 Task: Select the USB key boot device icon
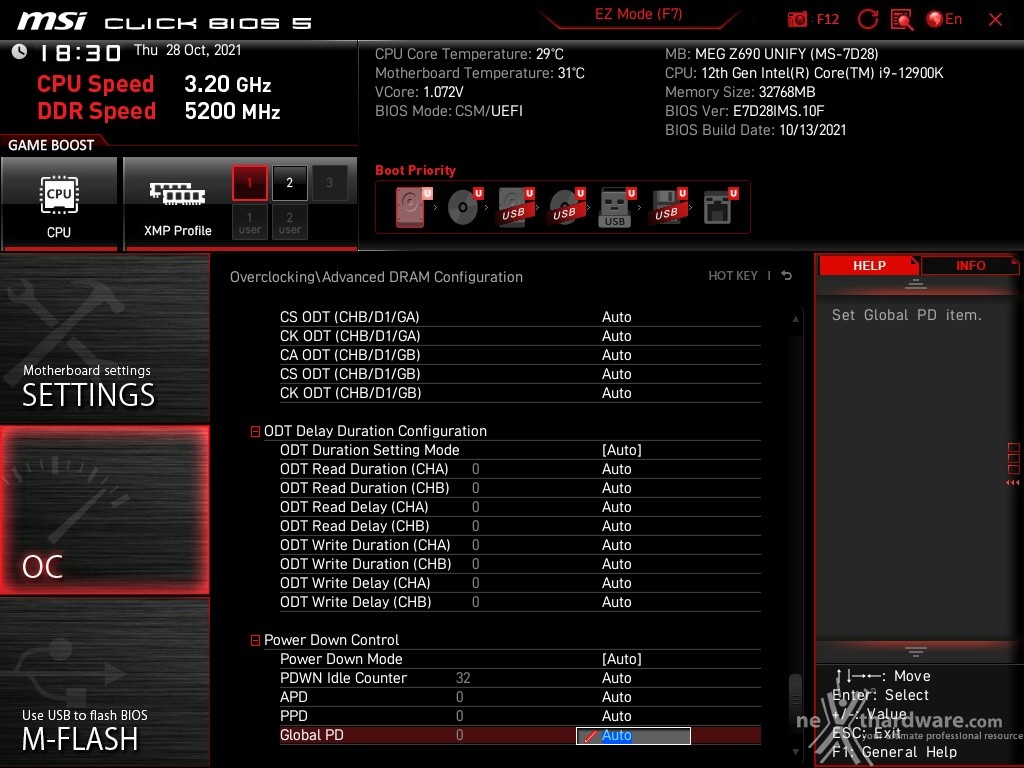pyautogui.click(x=616, y=206)
